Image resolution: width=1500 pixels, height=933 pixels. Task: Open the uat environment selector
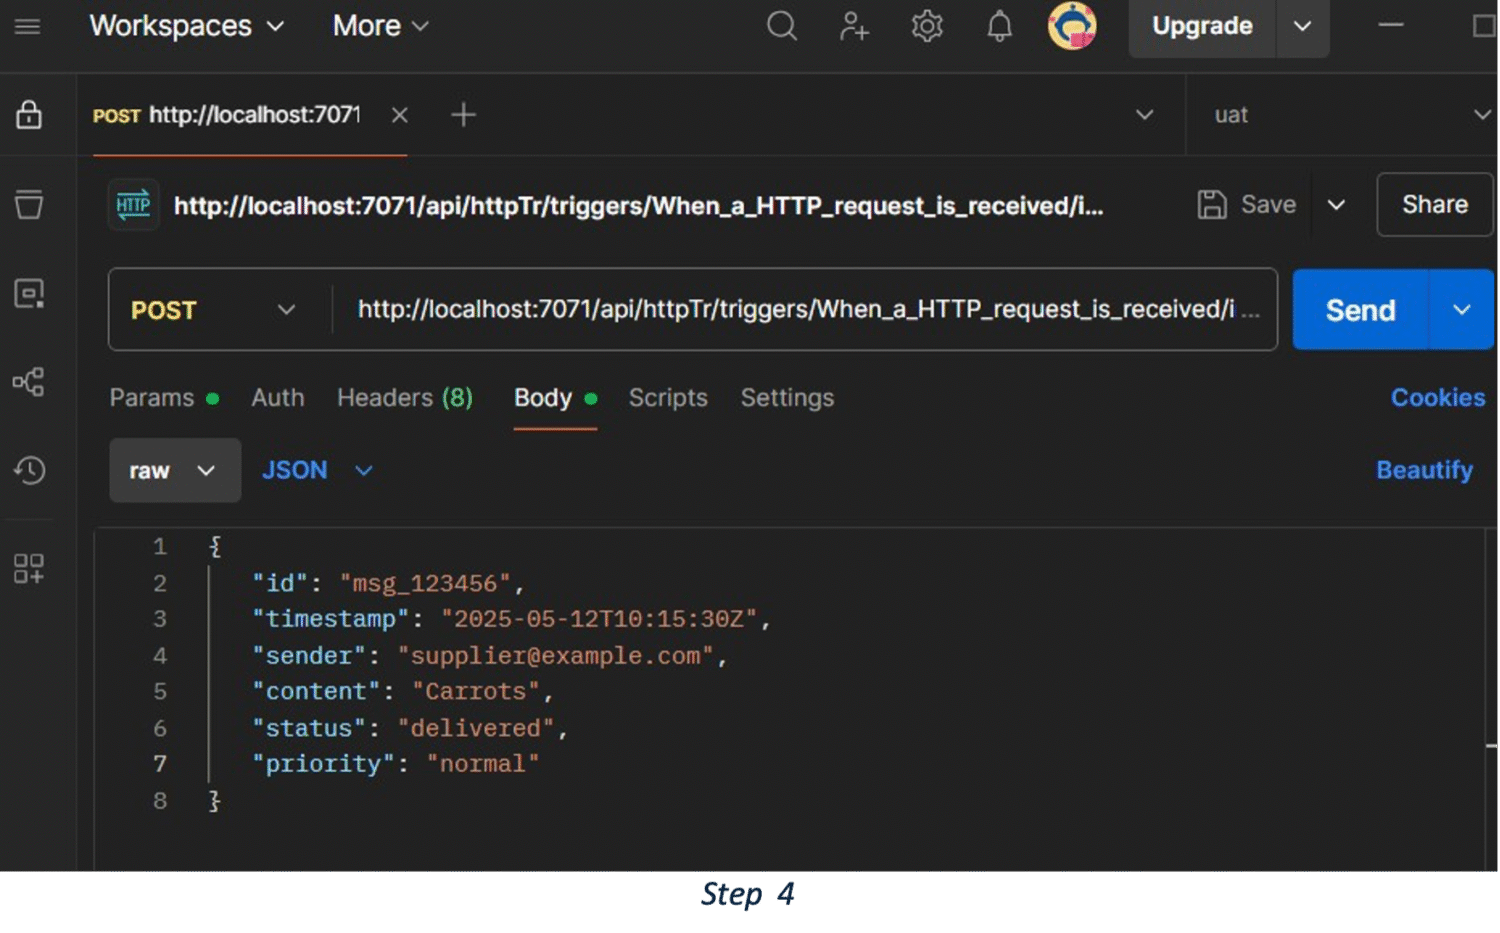pyautogui.click(x=1345, y=115)
